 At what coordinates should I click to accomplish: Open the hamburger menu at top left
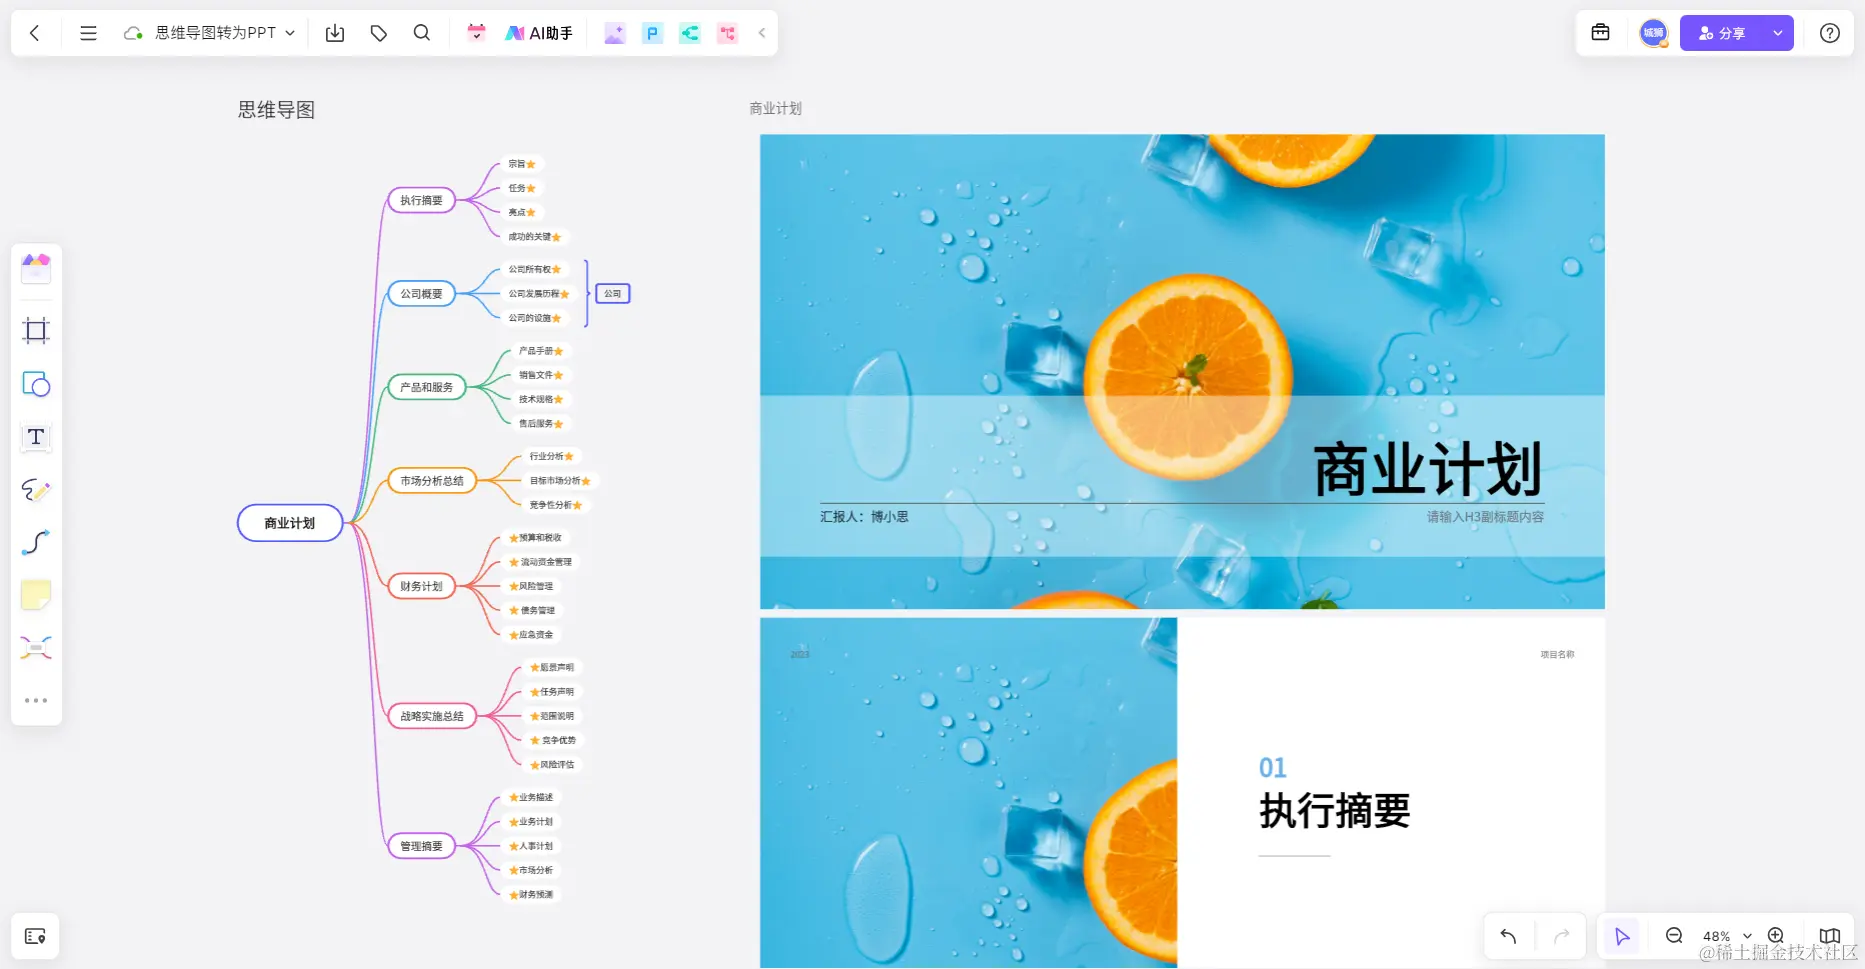88,32
